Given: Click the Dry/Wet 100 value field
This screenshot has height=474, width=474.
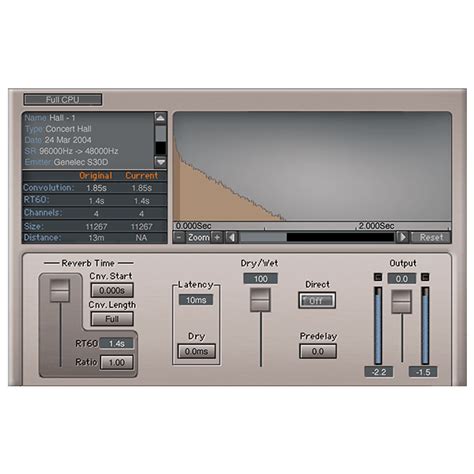Looking at the screenshot, I should click(x=261, y=279).
